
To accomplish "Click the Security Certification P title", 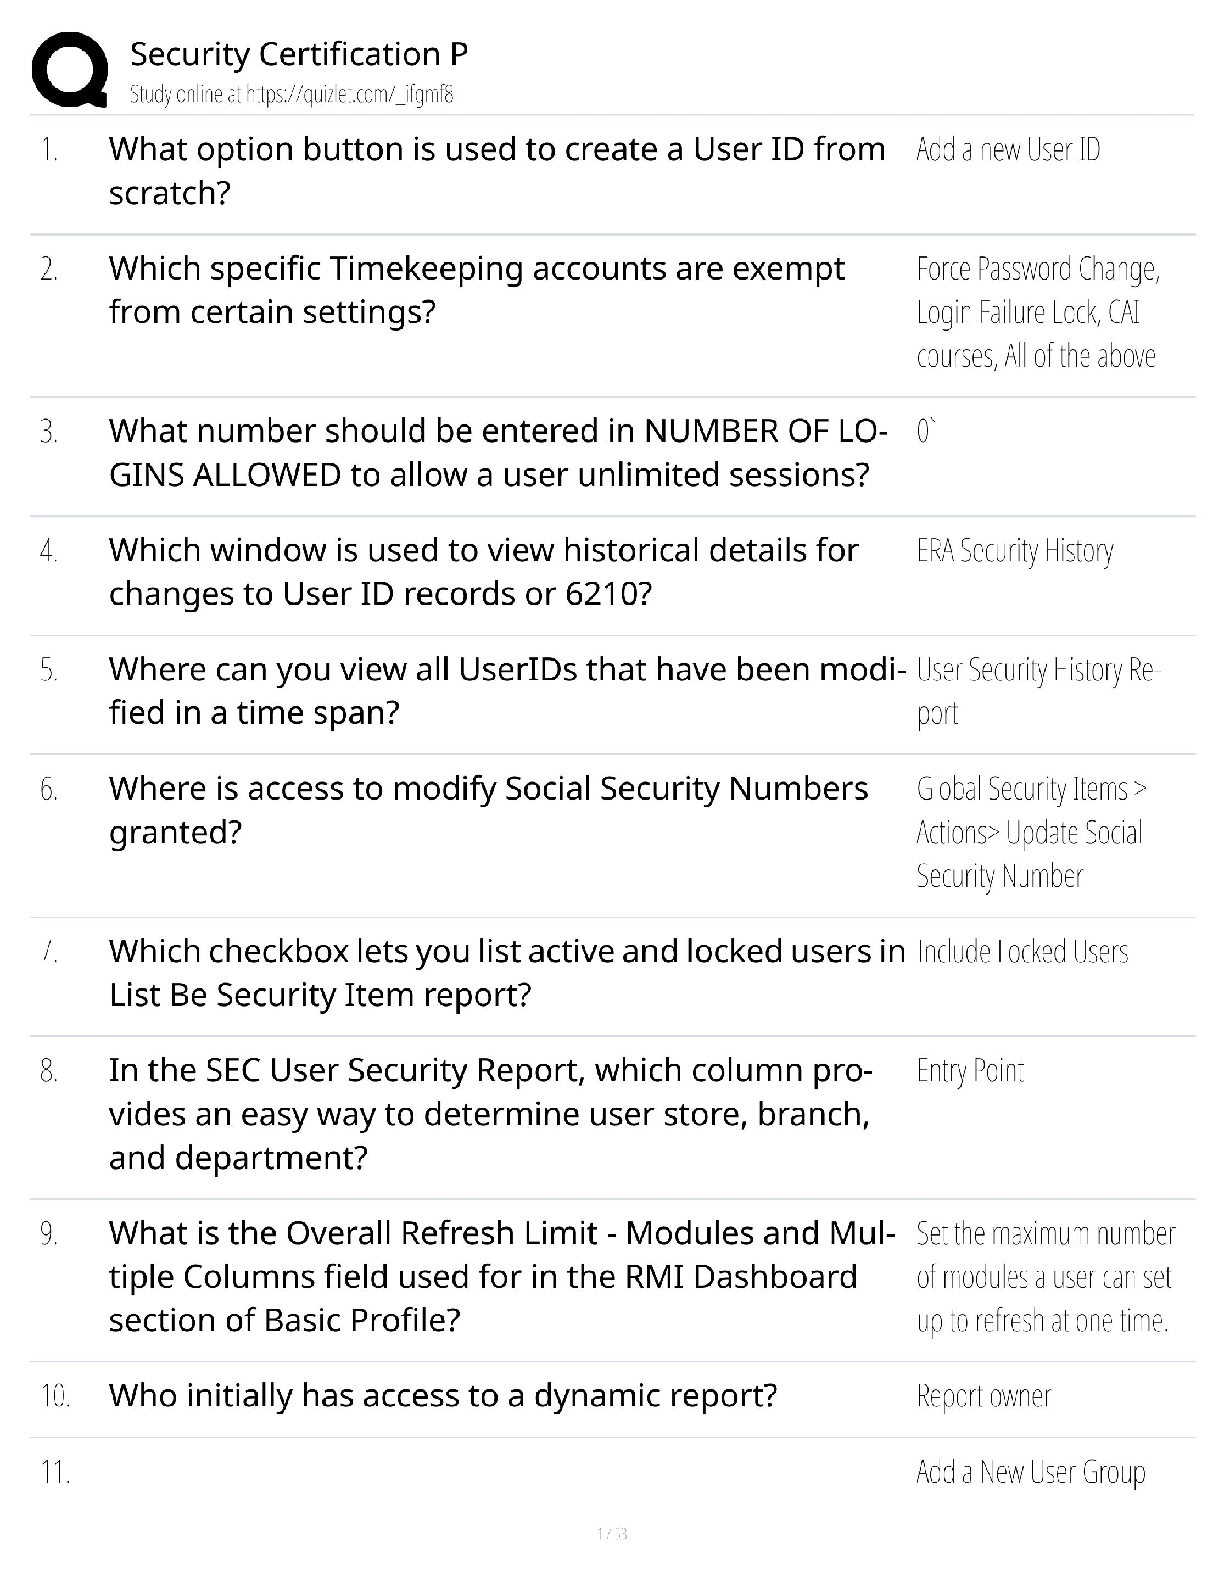I will 299,54.
